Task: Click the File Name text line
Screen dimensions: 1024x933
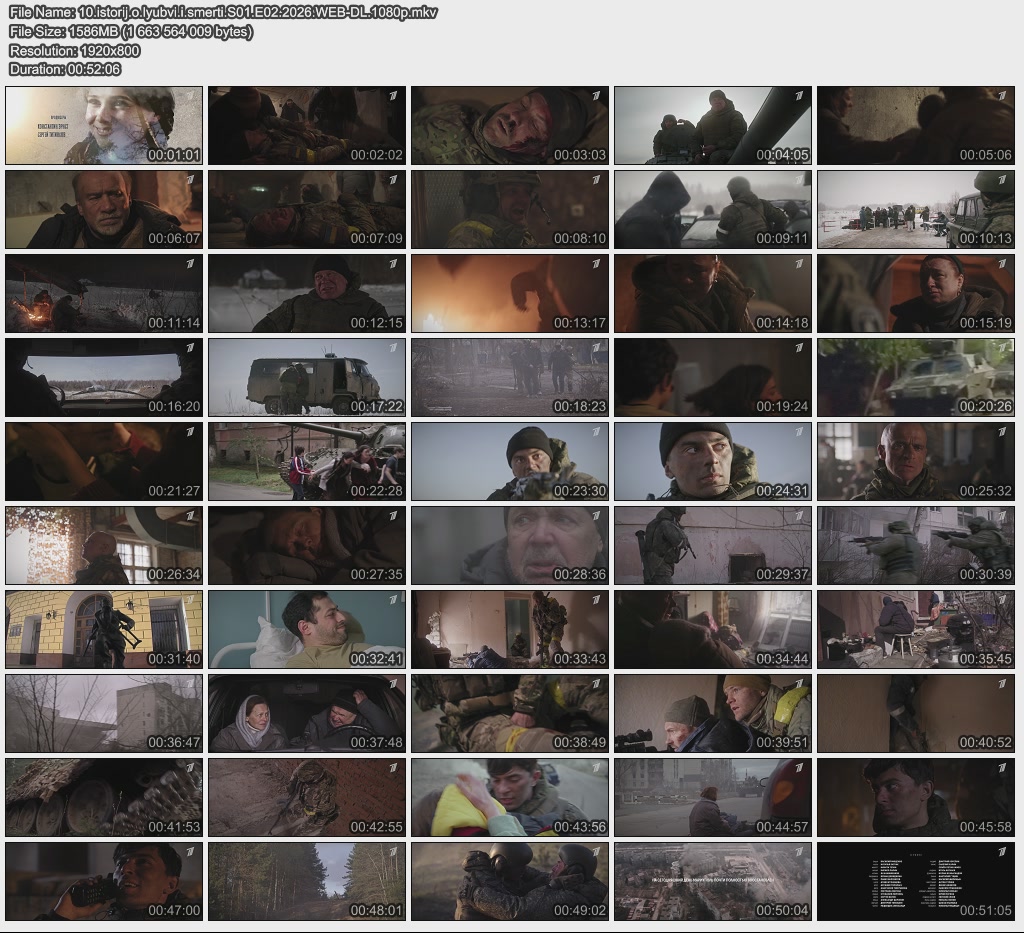Action: pyautogui.click(x=223, y=12)
